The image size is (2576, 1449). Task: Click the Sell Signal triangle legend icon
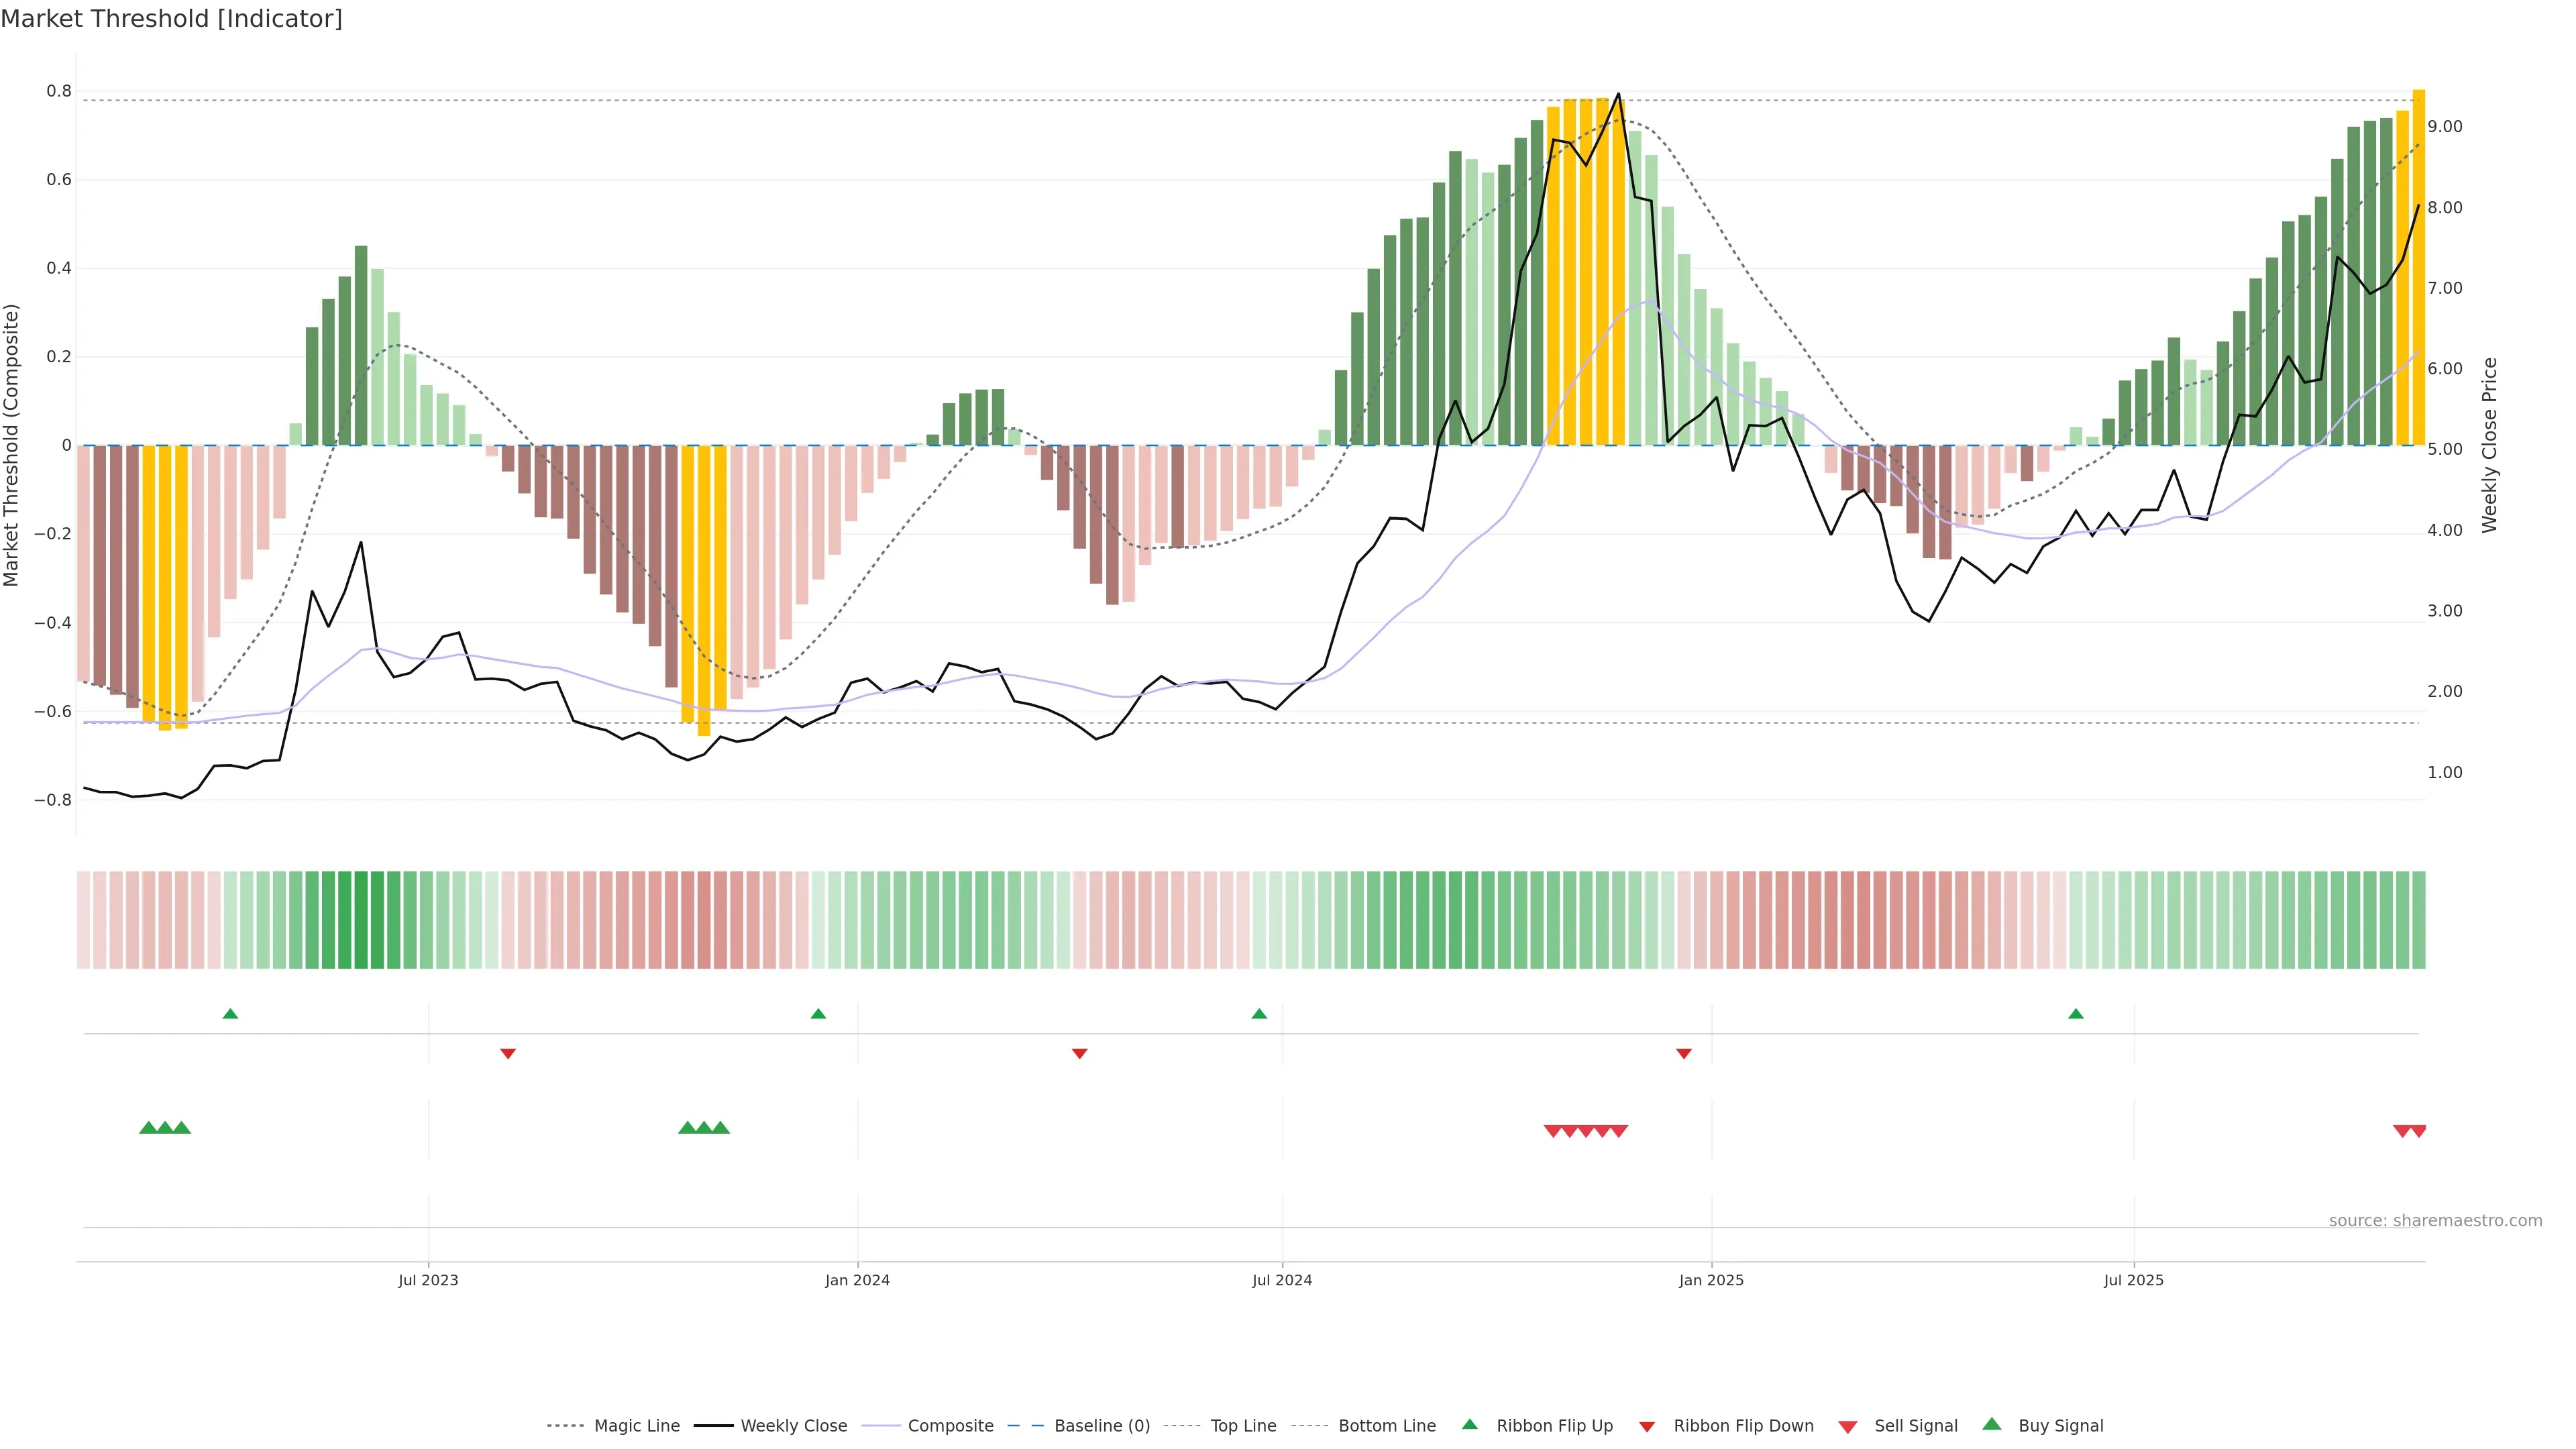pyautogui.click(x=1847, y=1426)
